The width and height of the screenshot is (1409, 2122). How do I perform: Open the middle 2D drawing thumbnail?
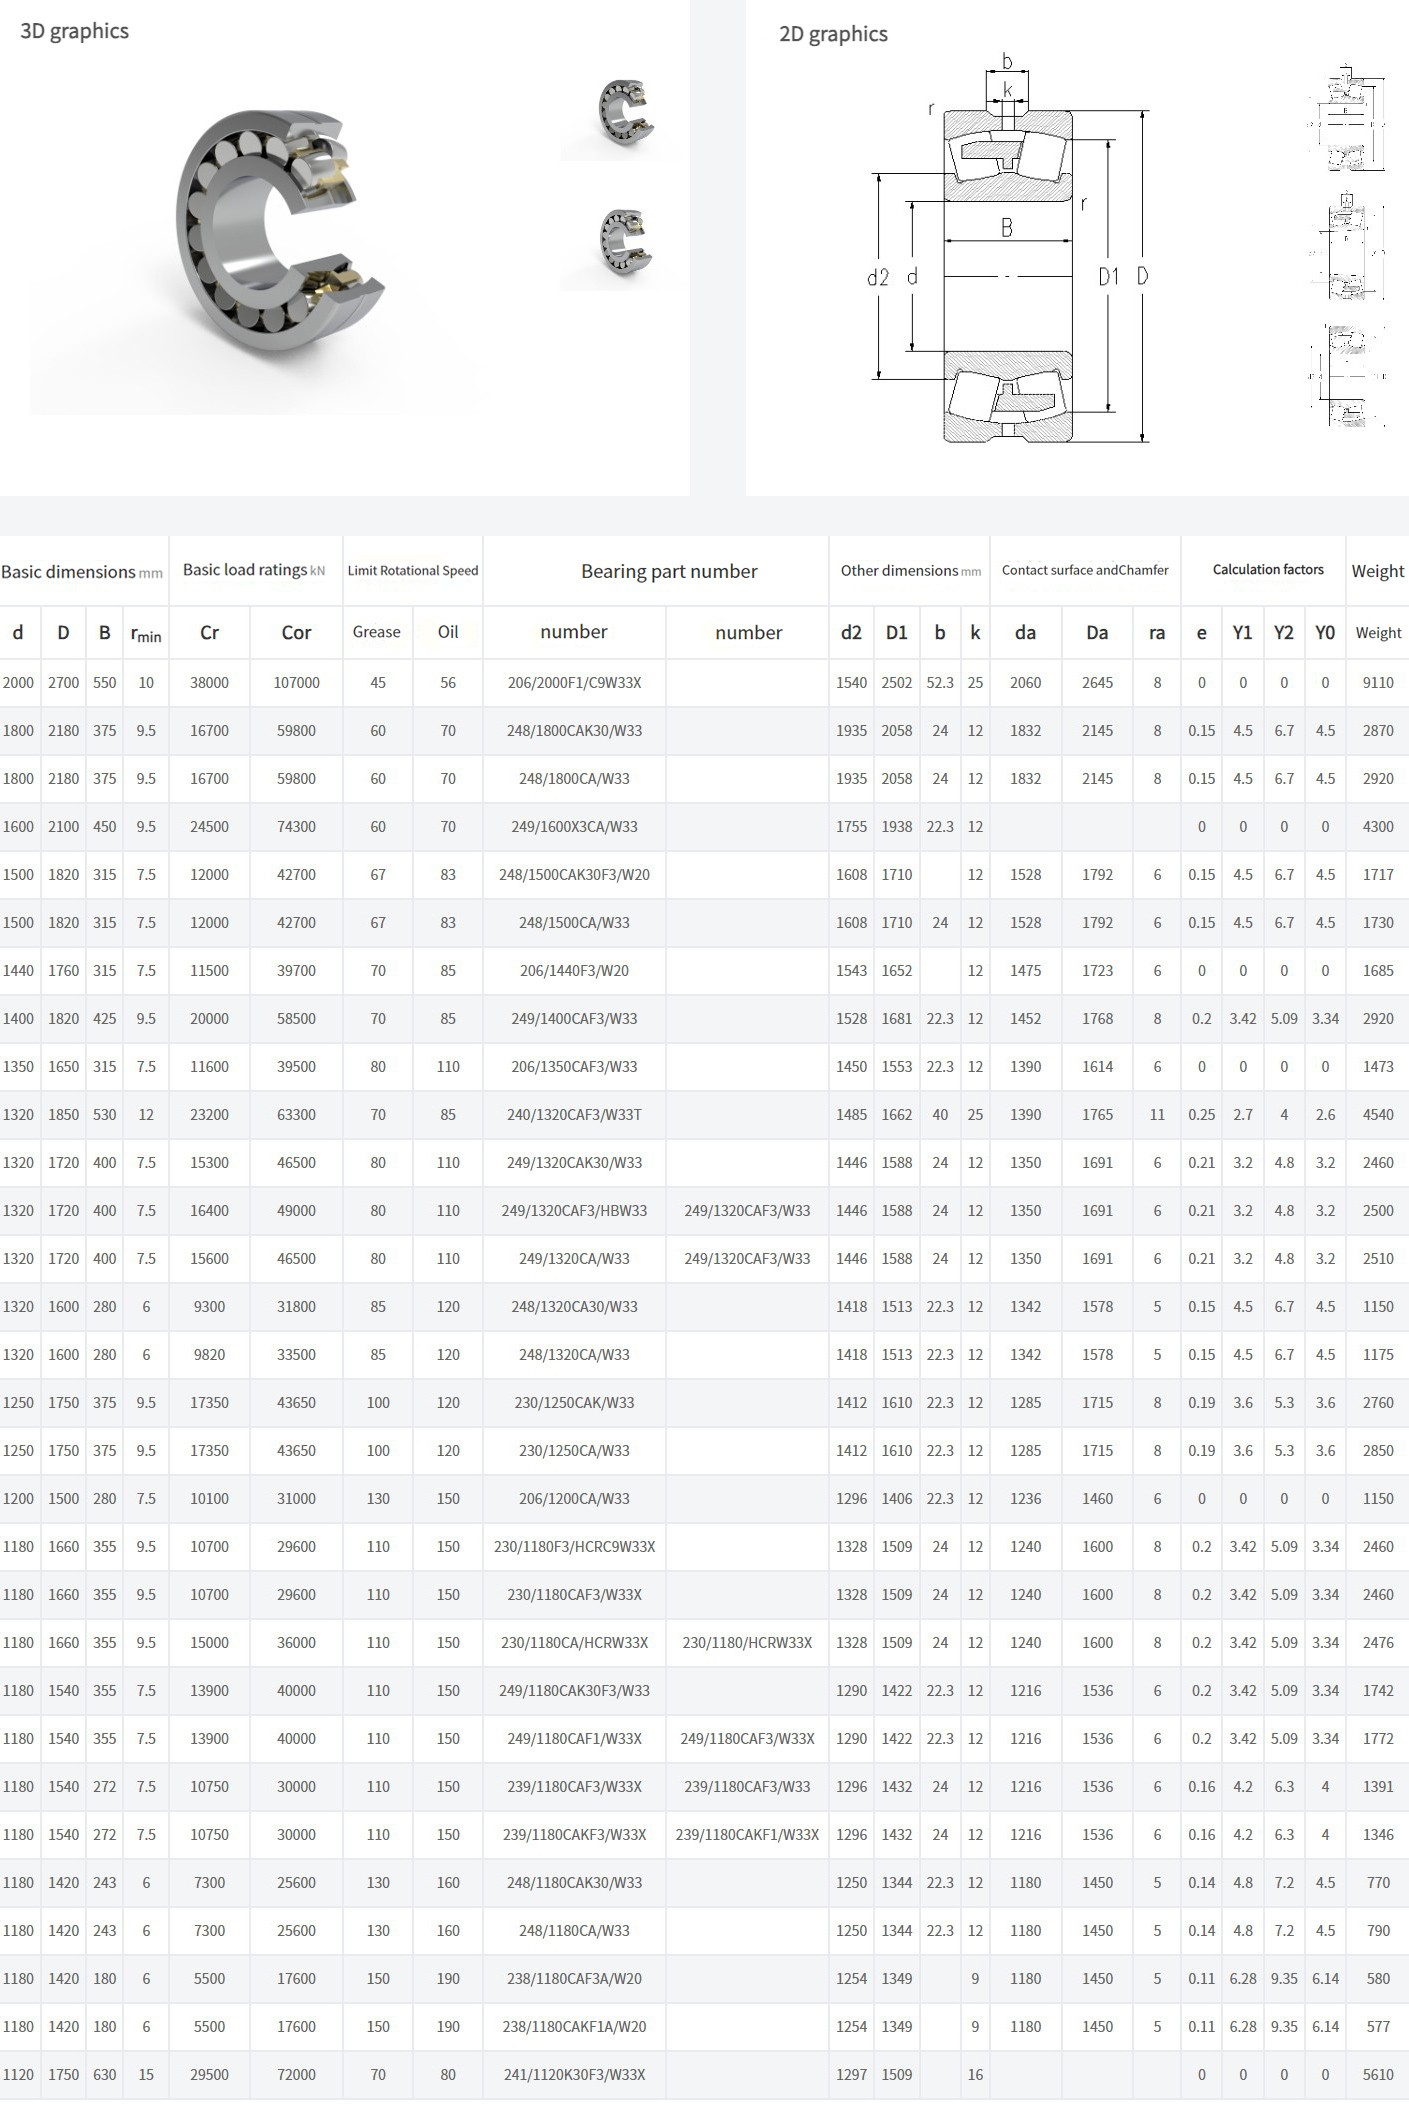(1347, 247)
